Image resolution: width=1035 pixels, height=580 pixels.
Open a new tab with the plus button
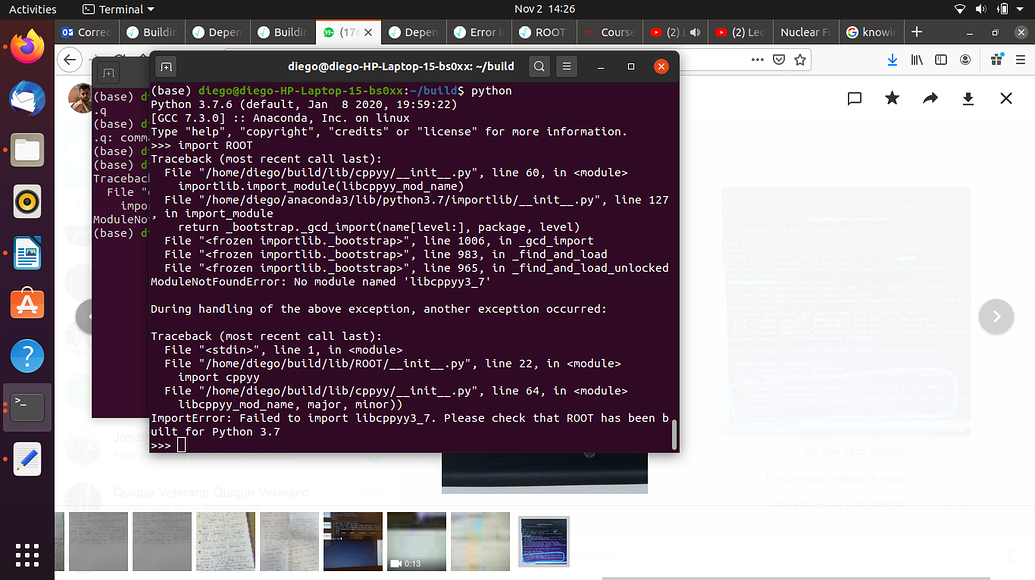916,31
